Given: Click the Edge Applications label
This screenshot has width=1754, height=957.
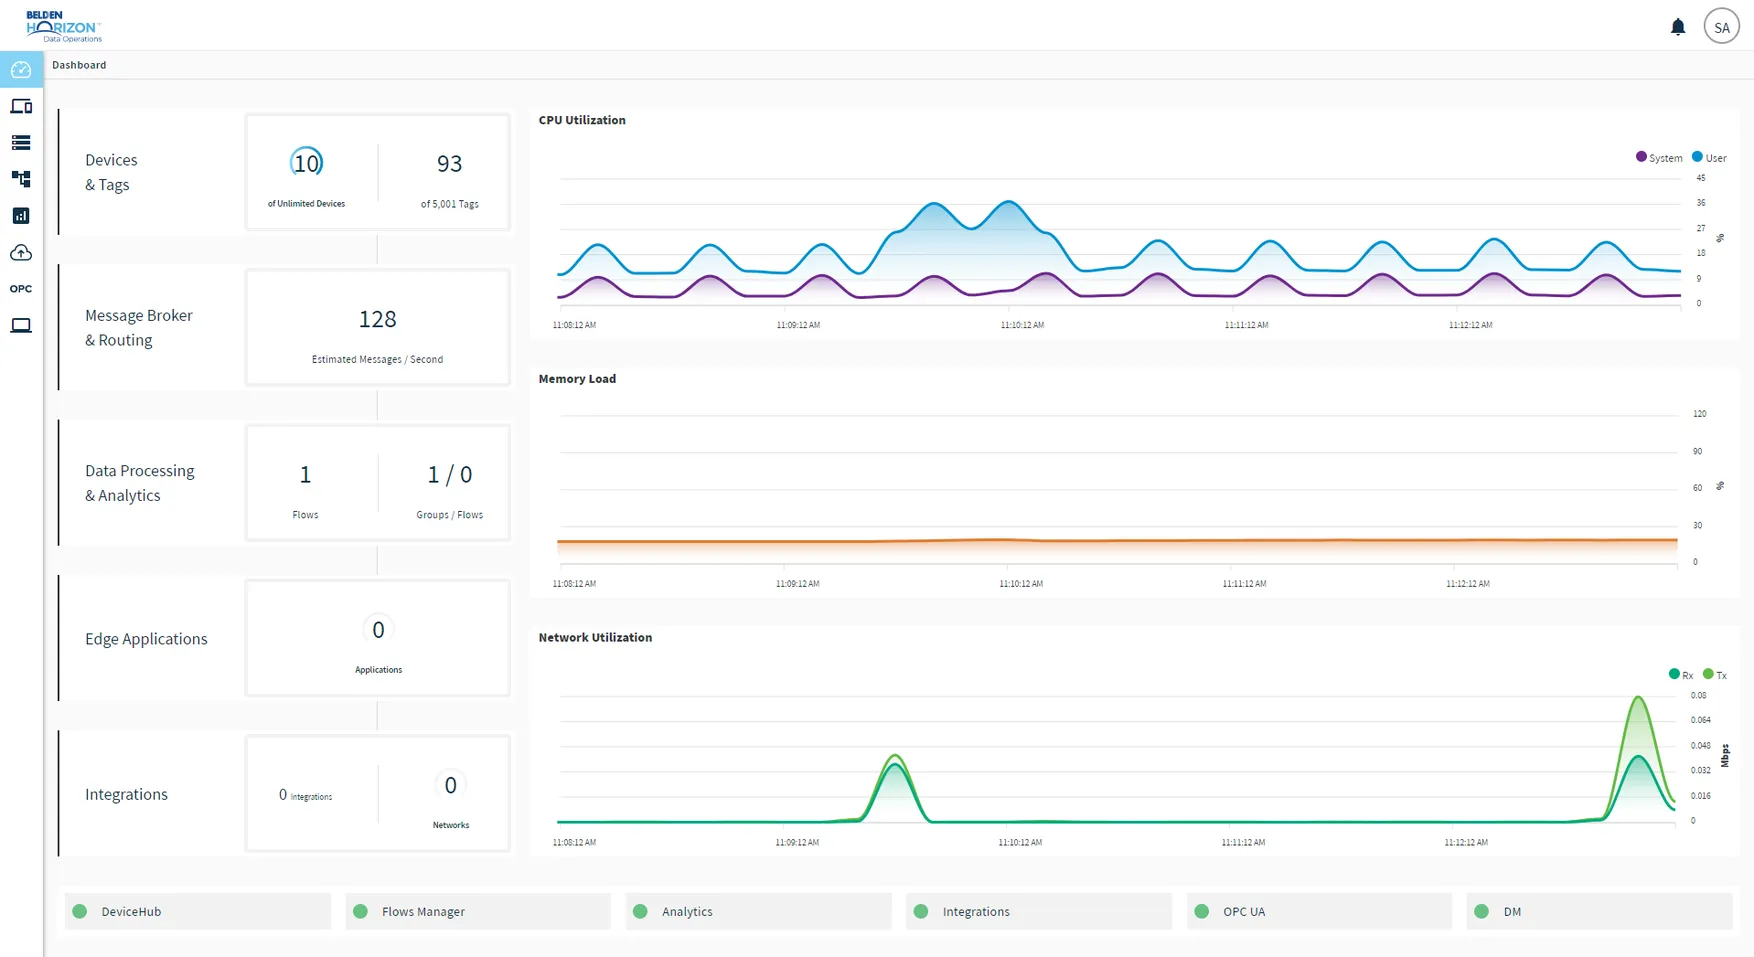Looking at the screenshot, I should (x=146, y=639).
